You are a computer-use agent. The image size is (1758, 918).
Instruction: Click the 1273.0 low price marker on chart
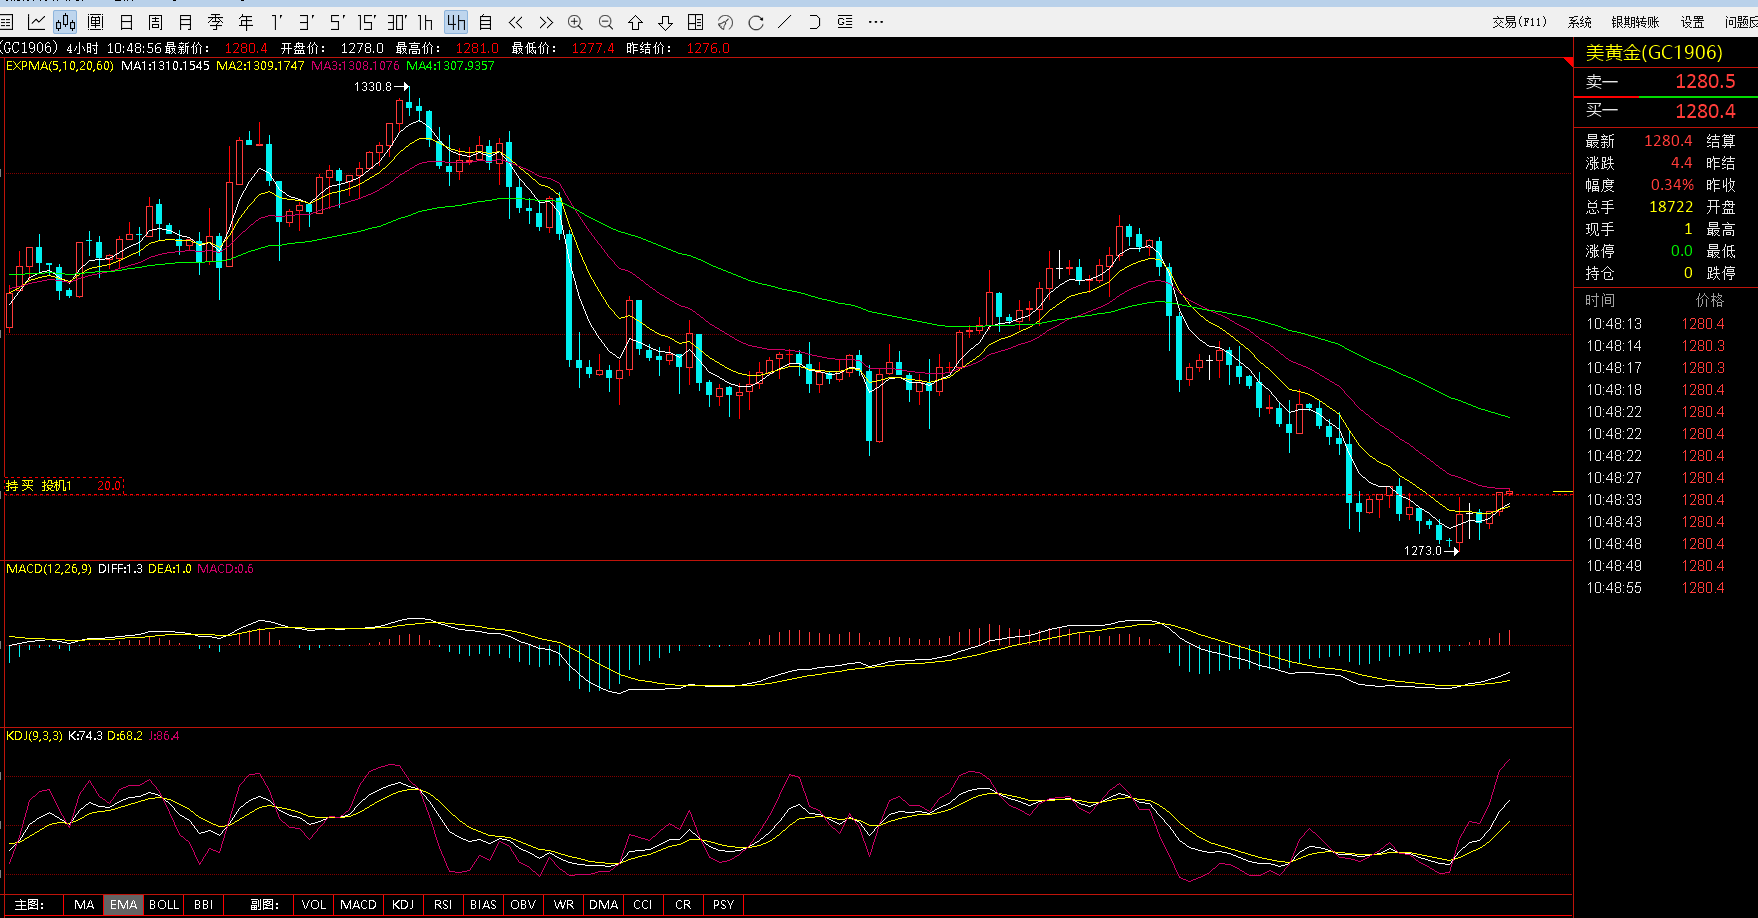click(1423, 551)
